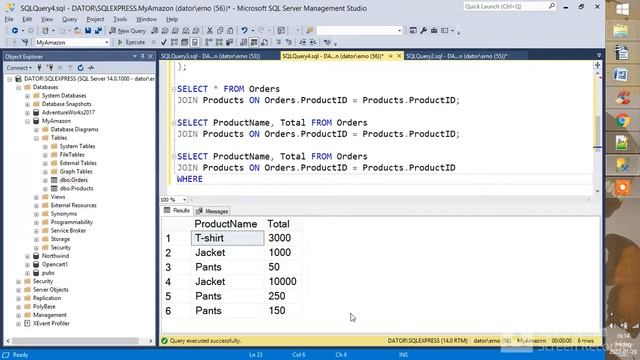This screenshot has height=360, width=640.
Task: Open Google Chrome from desktop sidebar
Action: pyautogui.click(x=622, y=121)
